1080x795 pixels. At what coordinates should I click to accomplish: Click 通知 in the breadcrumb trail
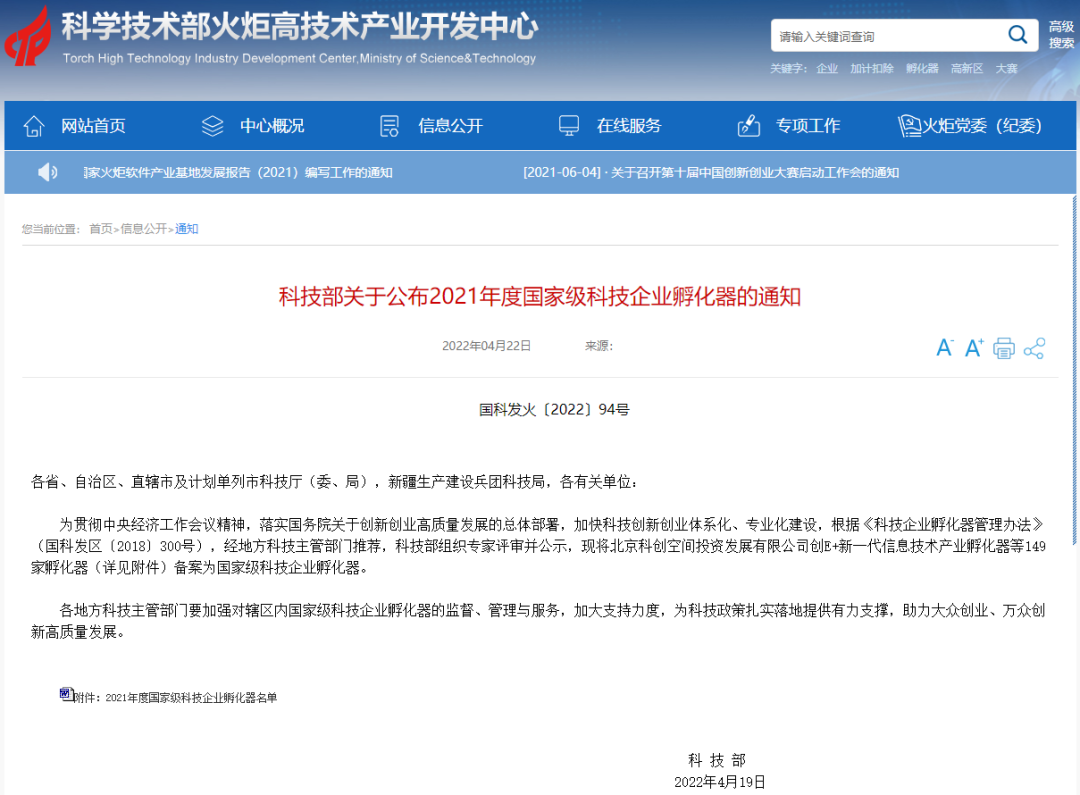pos(186,229)
